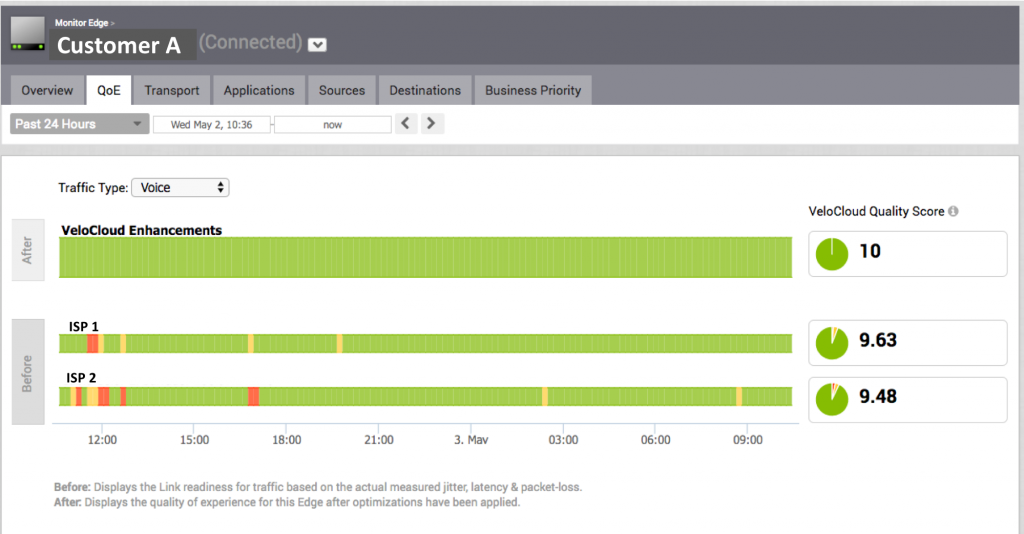
Task: Click the After section label
Action: point(28,250)
